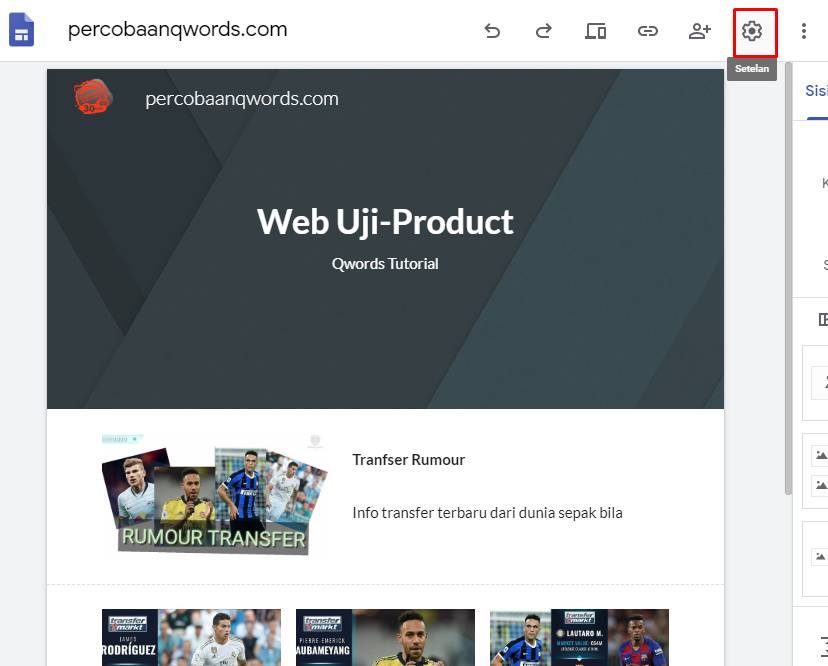Open the Setelan gear settings
Viewport: 828px width, 666px height.
[752, 31]
